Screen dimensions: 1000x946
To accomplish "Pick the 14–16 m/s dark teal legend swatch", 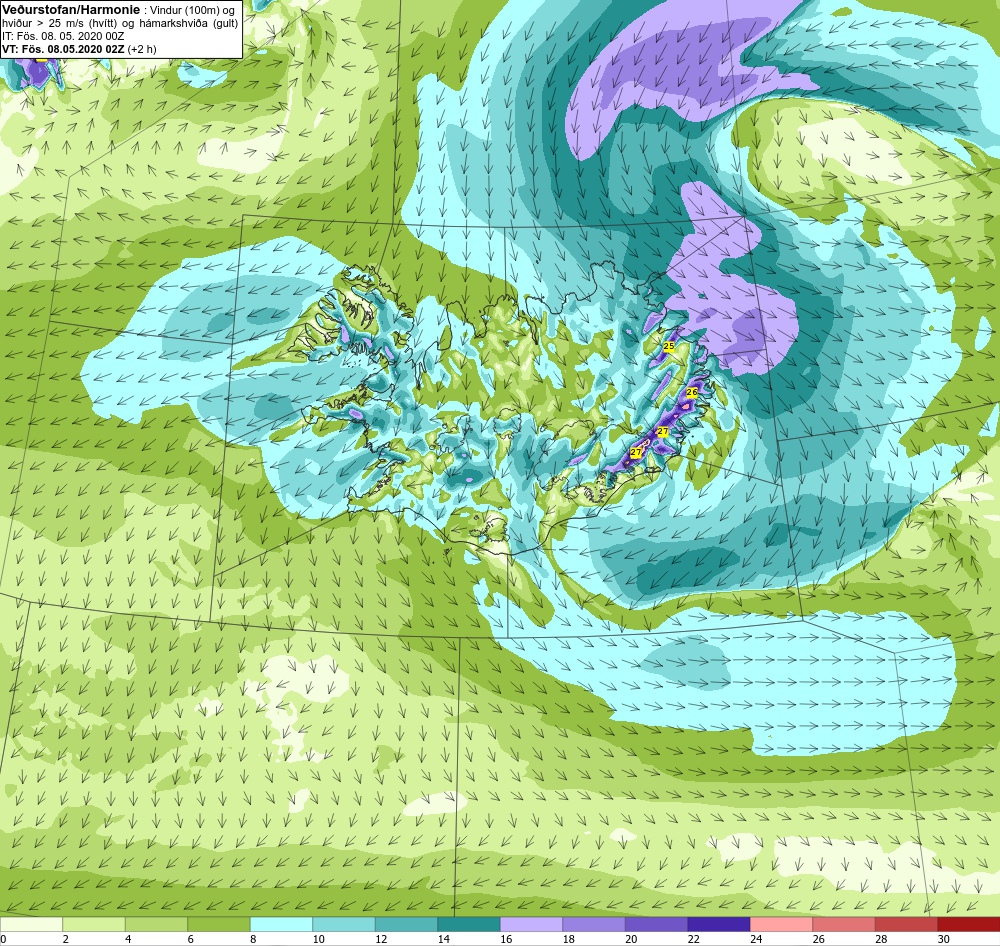I will pyautogui.click(x=469, y=924).
